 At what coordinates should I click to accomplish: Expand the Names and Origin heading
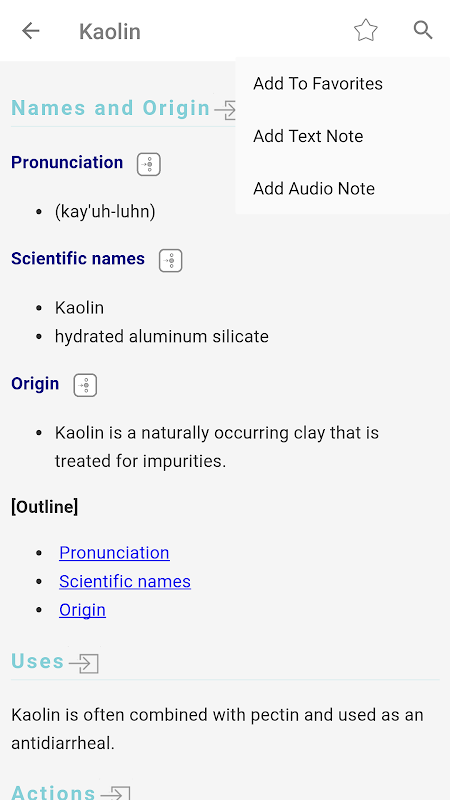pyautogui.click(x=111, y=108)
